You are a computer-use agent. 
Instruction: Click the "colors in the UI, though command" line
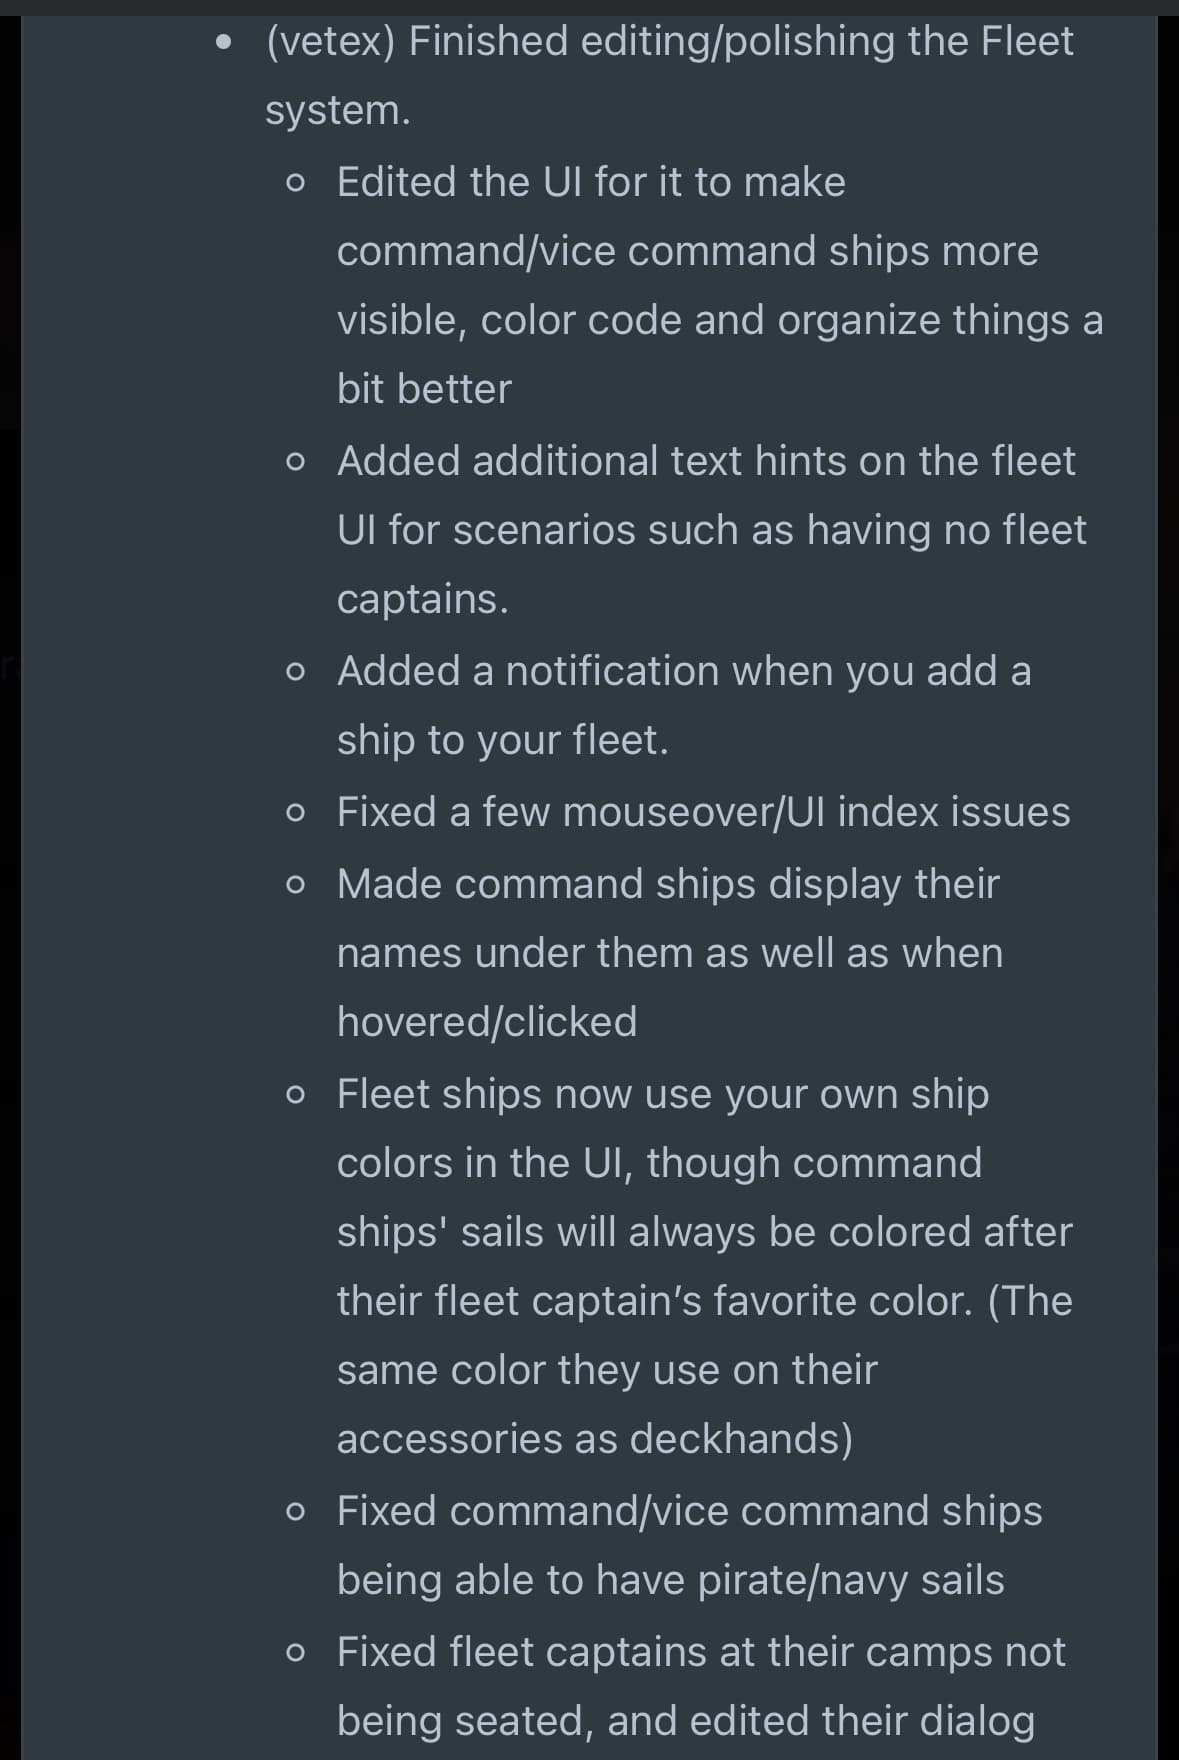(659, 1163)
